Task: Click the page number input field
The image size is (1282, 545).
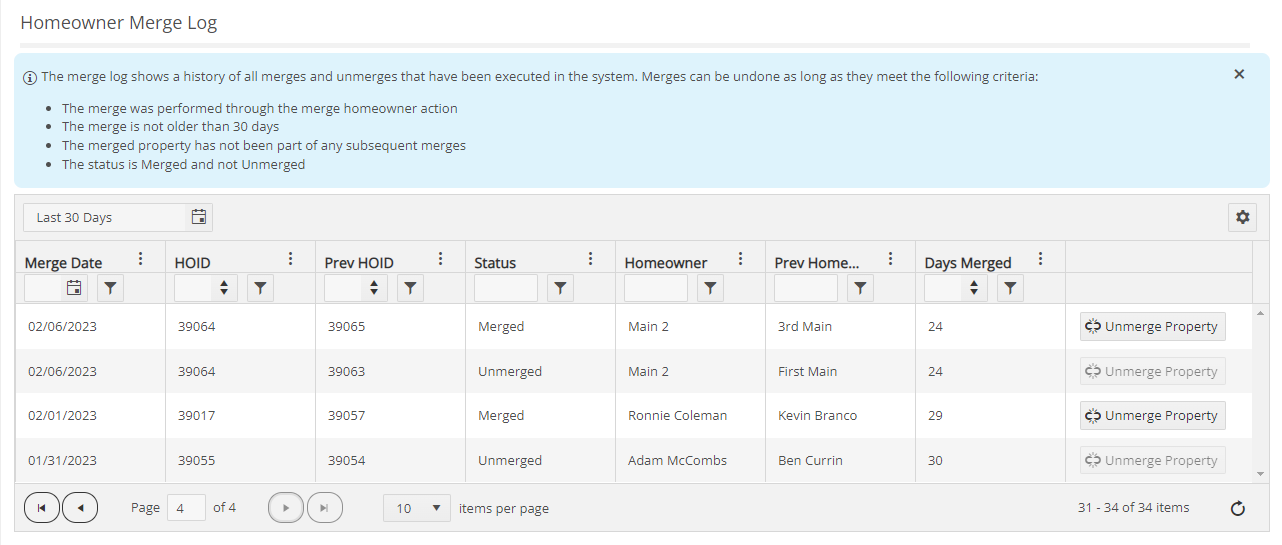Action: click(x=186, y=508)
